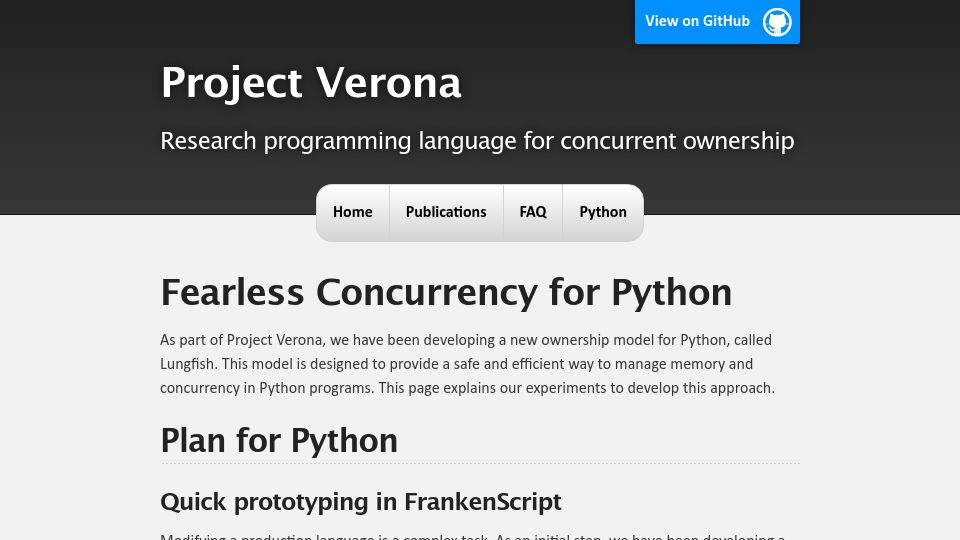Screen dimensions: 960x540
Task: Click the Plan for Python heading
Action: tap(279, 440)
